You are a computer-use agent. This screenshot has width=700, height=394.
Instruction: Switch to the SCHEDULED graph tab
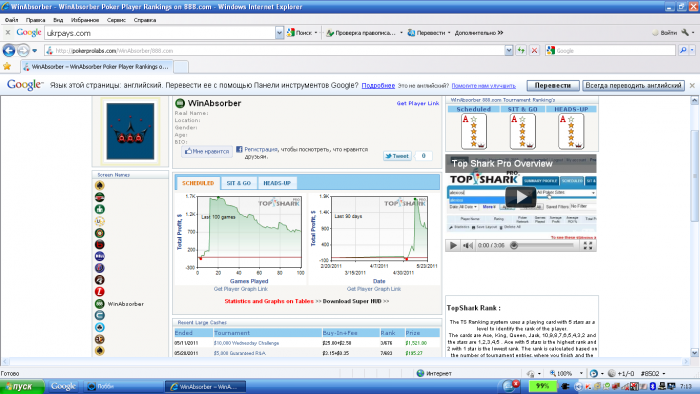[198, 183]
